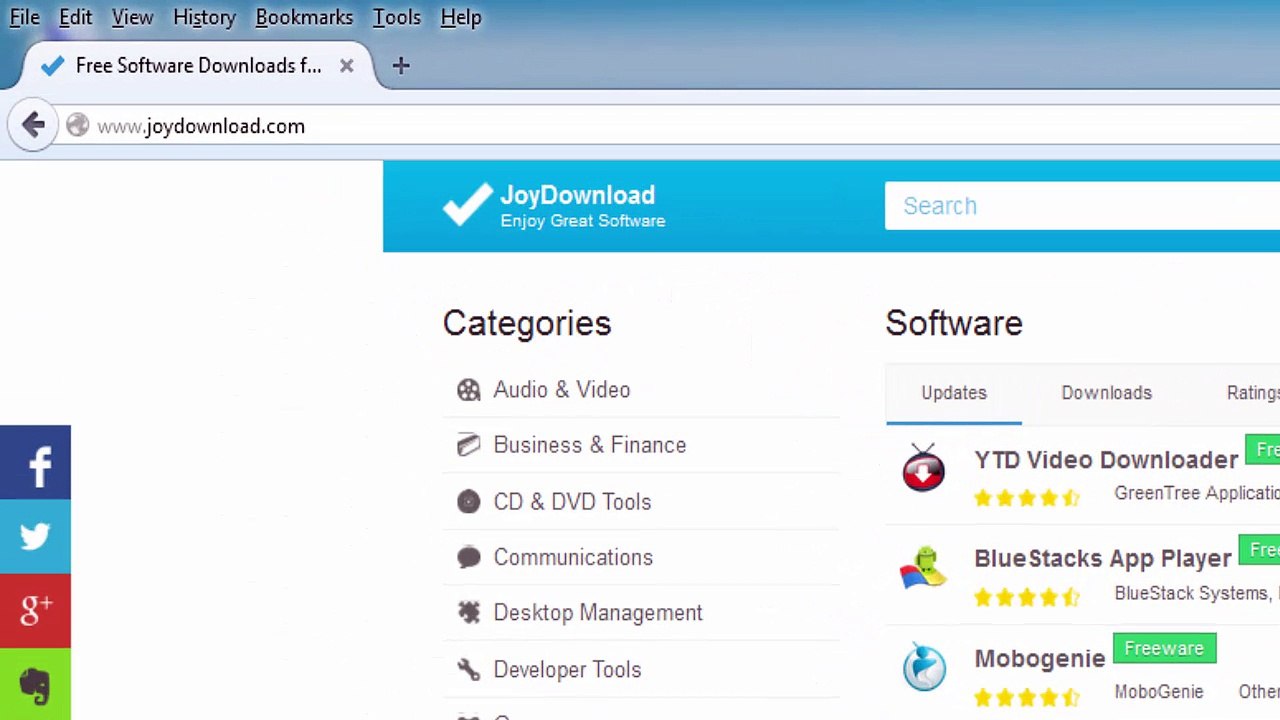Click the MoboGenie publisher text
This screenshot has height=720, width=1280.
pyautogui.click(x=1159, y=692)
